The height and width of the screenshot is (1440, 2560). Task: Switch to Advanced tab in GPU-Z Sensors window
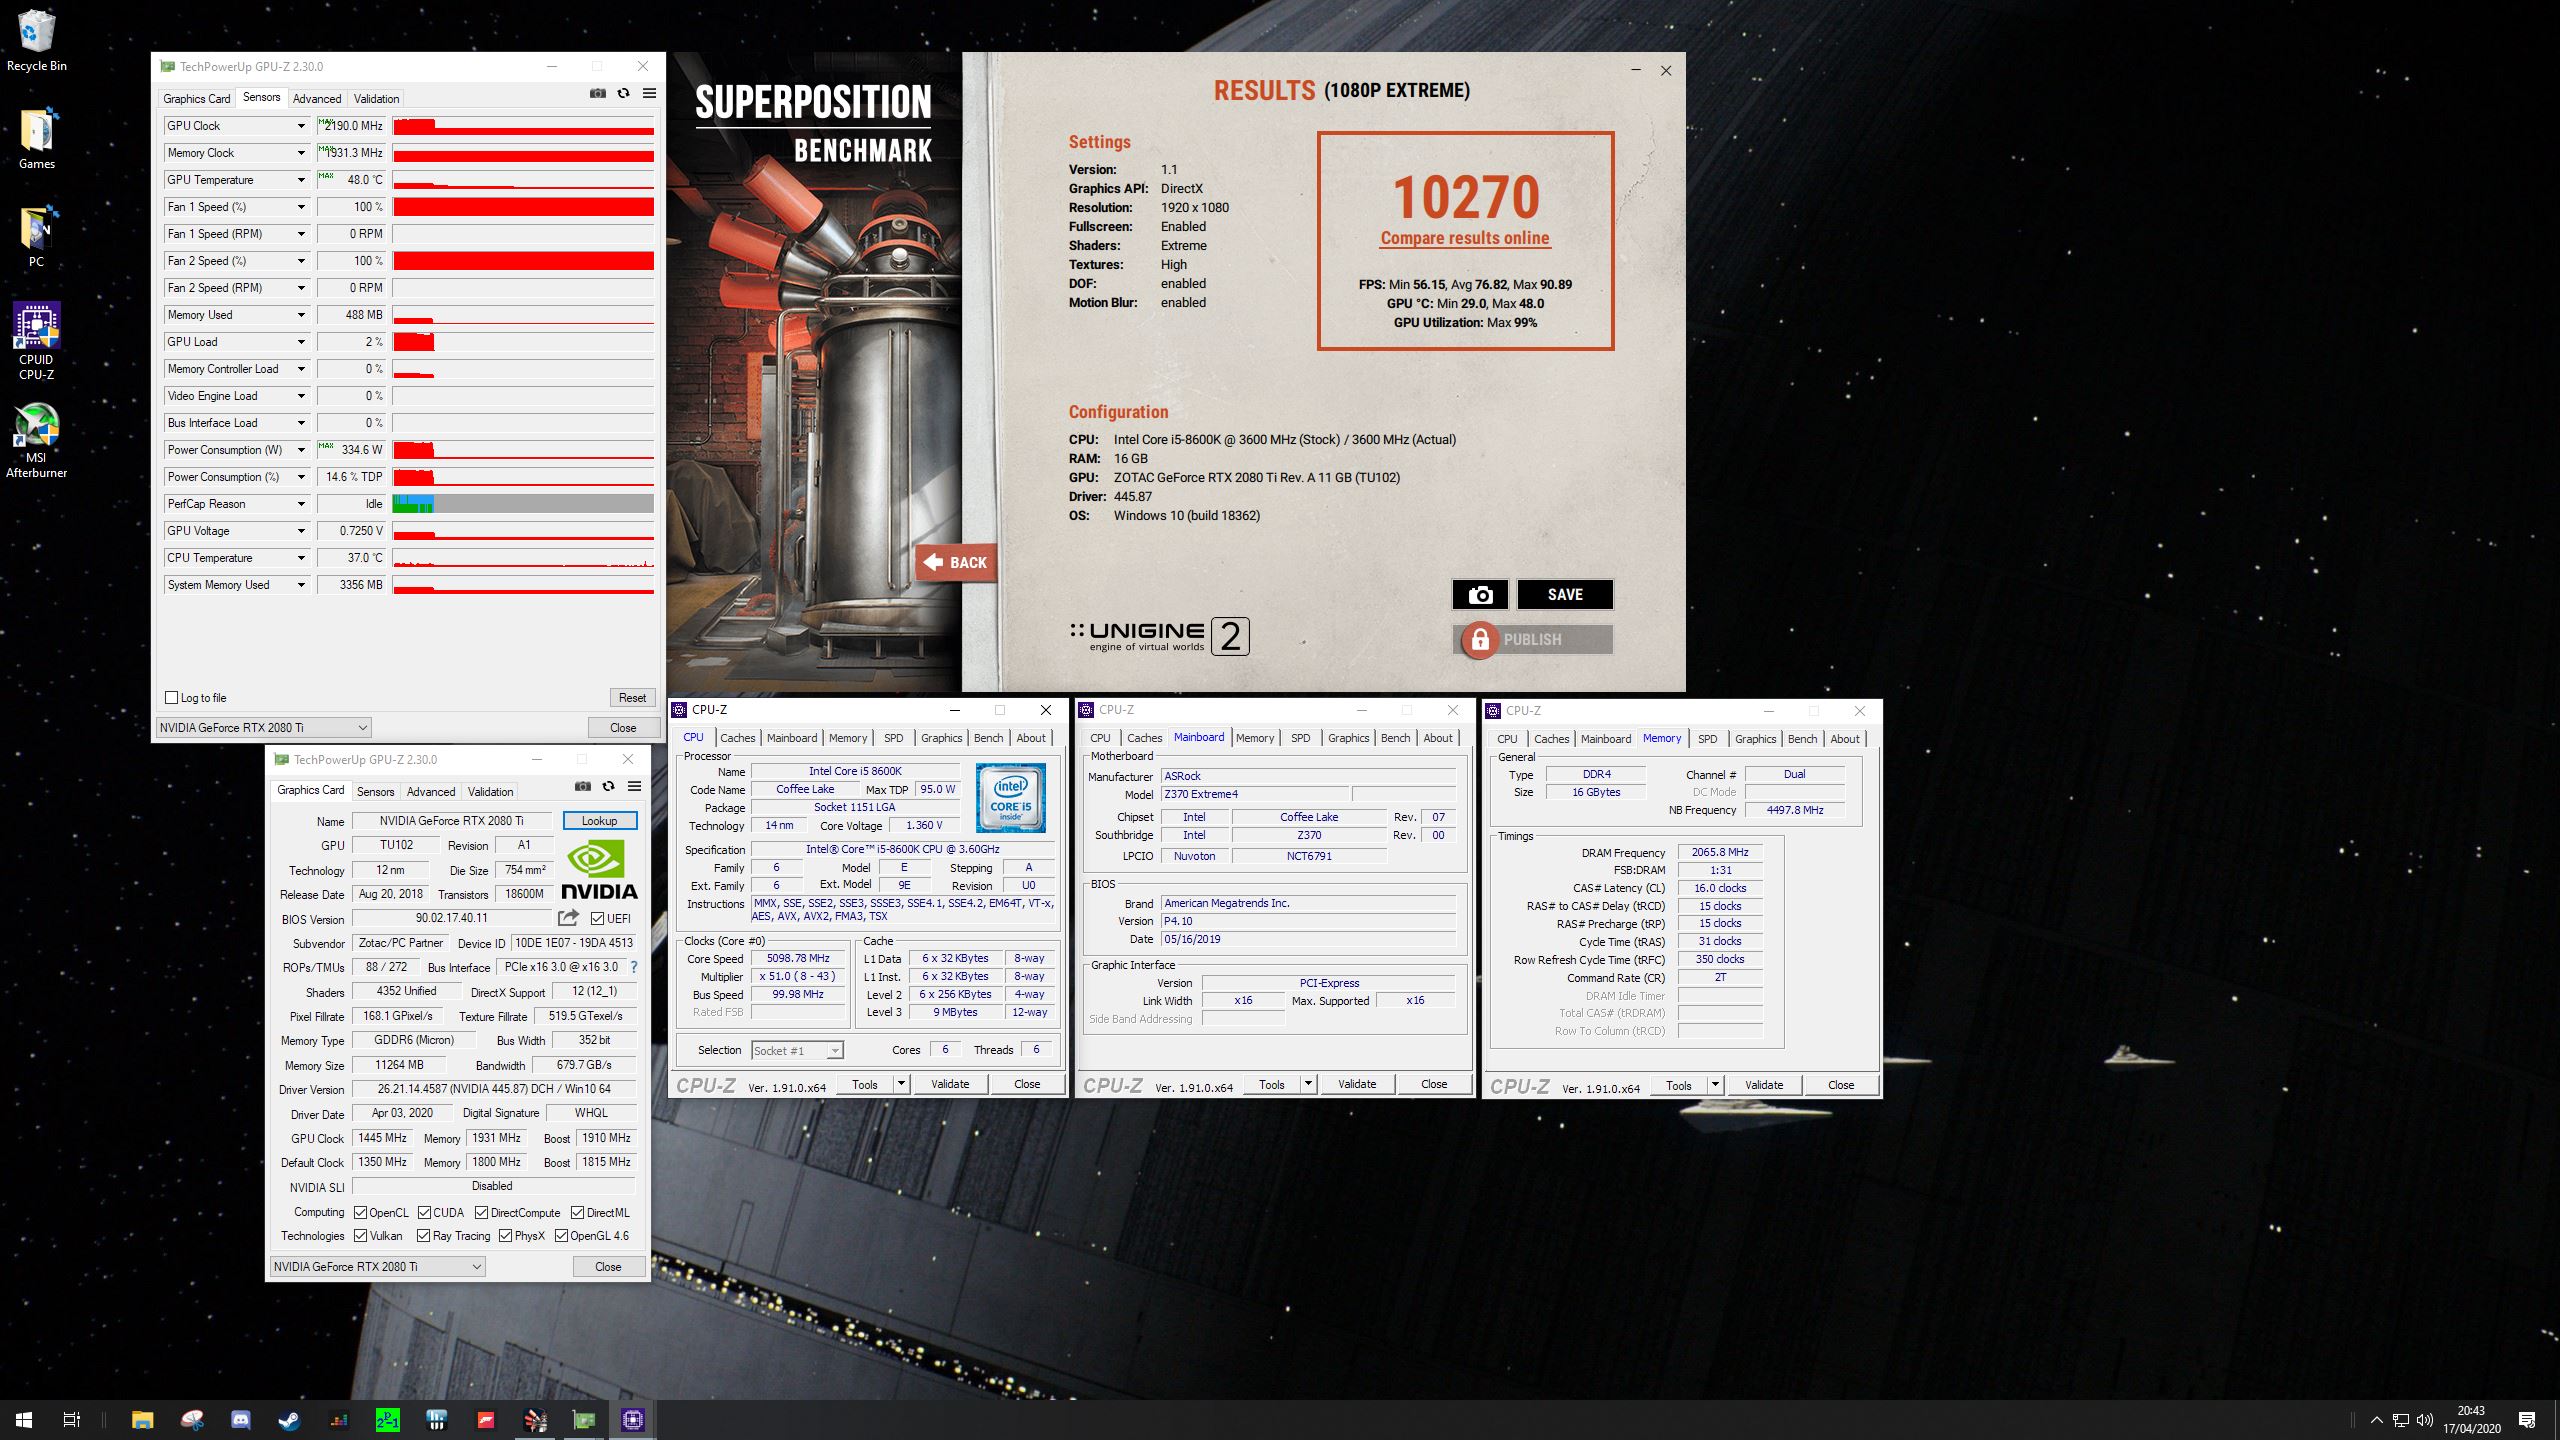point(317,98)
